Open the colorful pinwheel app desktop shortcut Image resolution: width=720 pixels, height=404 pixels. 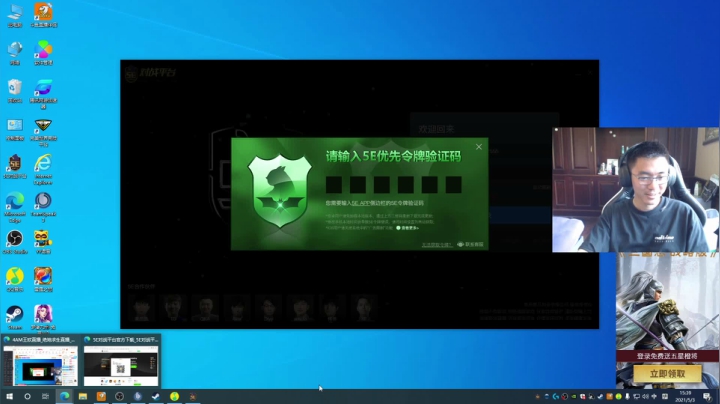click(x=43, y=53)
